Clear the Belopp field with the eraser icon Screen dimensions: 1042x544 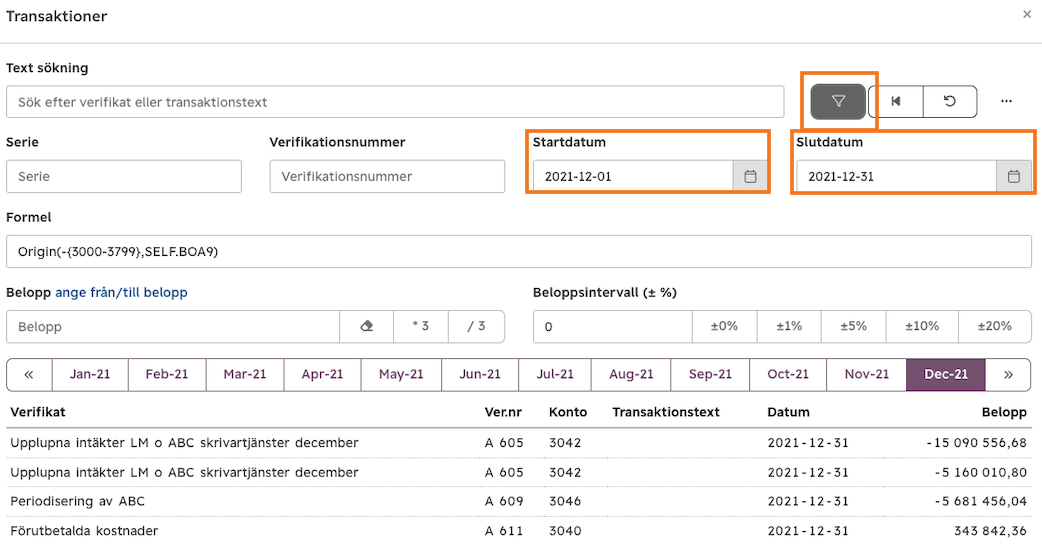point(366,327)
